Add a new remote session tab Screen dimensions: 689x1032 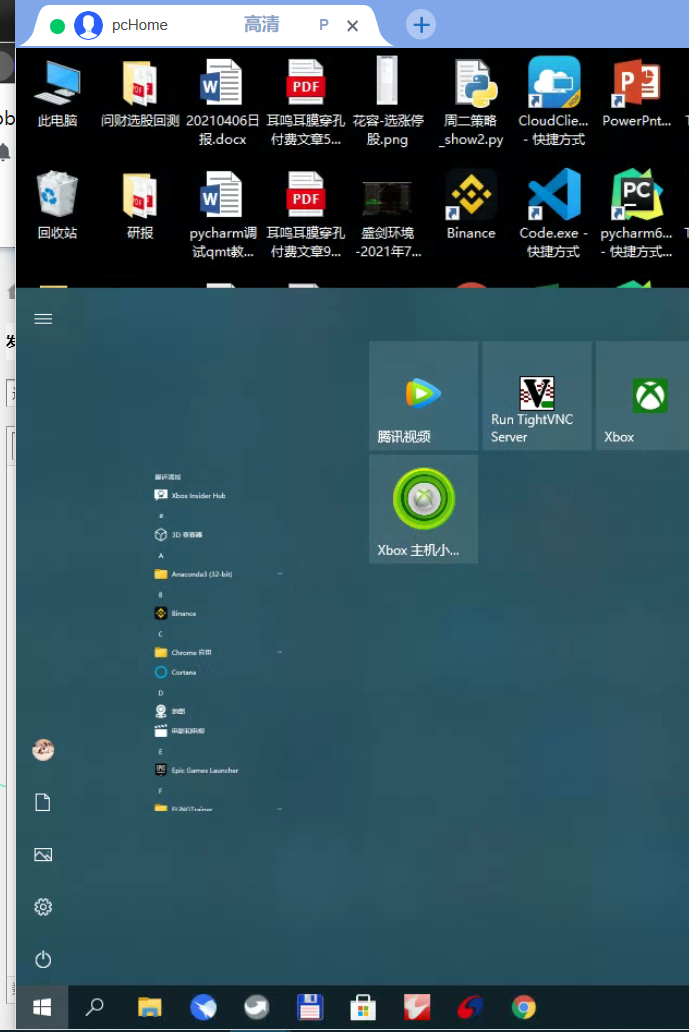[x=421, y=25]
